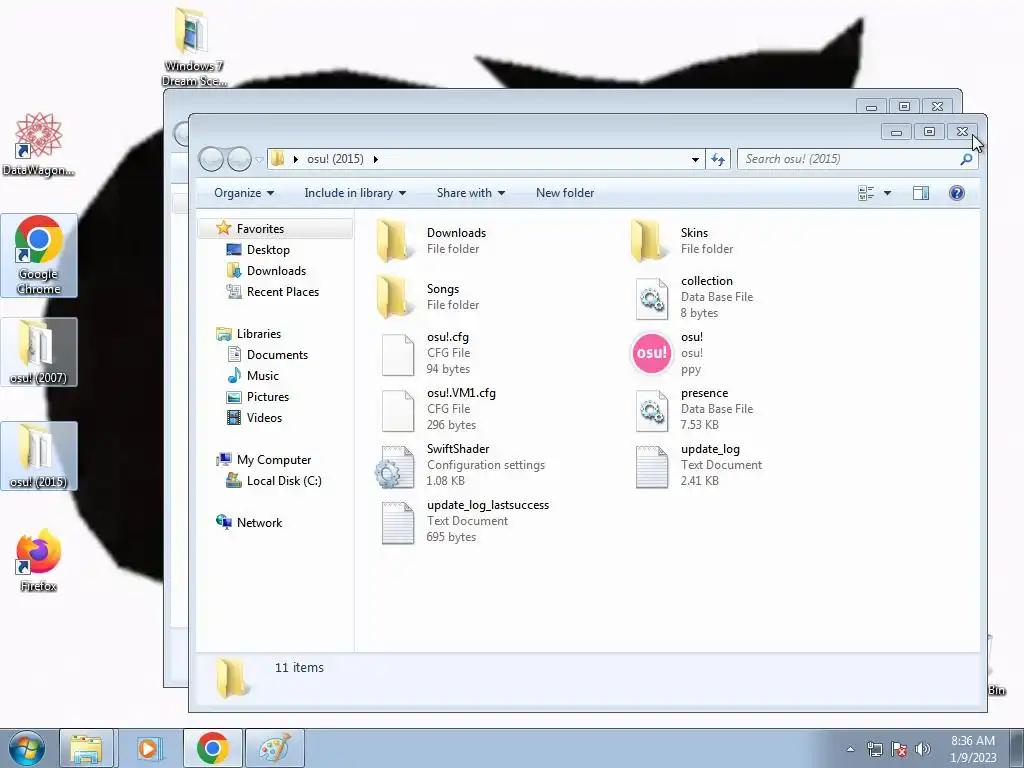The image size is (1024, 768).
Task: Select the presence Data Base File
Action: [693, 409]
